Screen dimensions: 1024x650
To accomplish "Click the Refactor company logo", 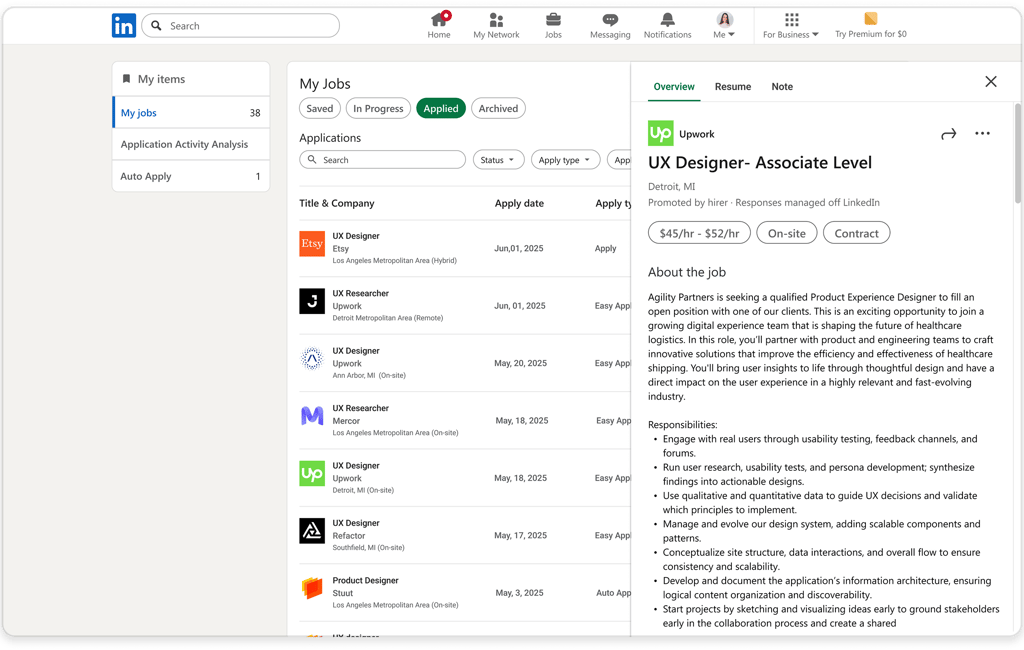I will (x=312, y=531).
